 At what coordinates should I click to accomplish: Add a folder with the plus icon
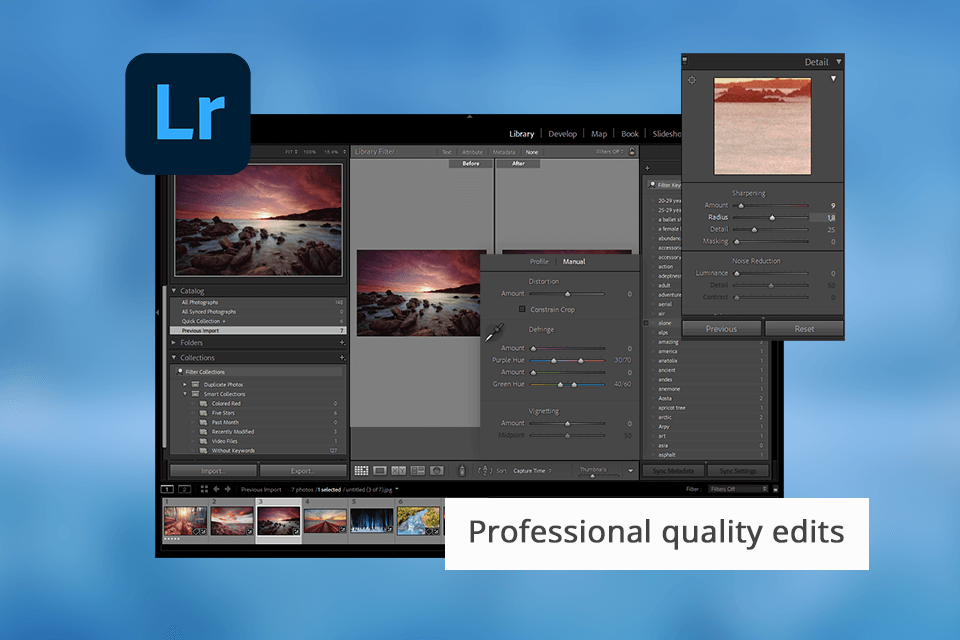click(342, 342)
